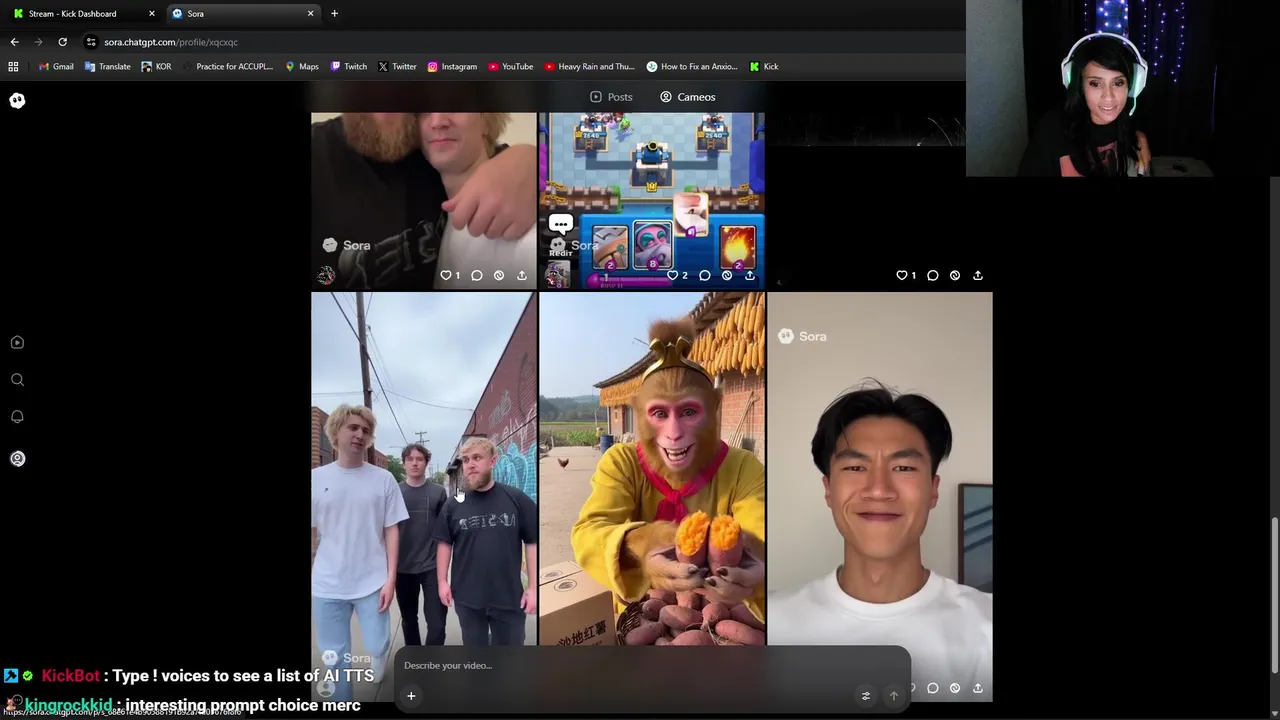Open the notifications bell in Sora sidebar
The width and height of the screenshot is (1280, 720).
pyautogui.click(x=17, y=417)
